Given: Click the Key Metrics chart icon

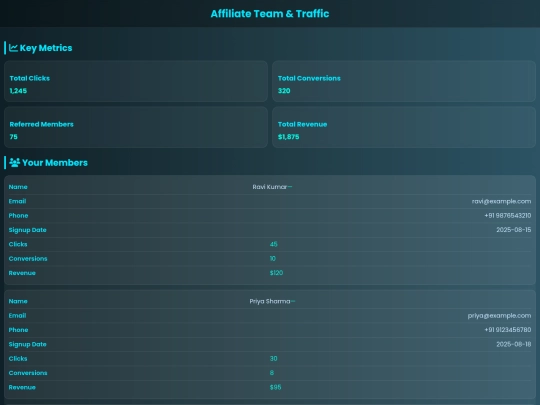Looking at the screenshot, I should point(13,48).
